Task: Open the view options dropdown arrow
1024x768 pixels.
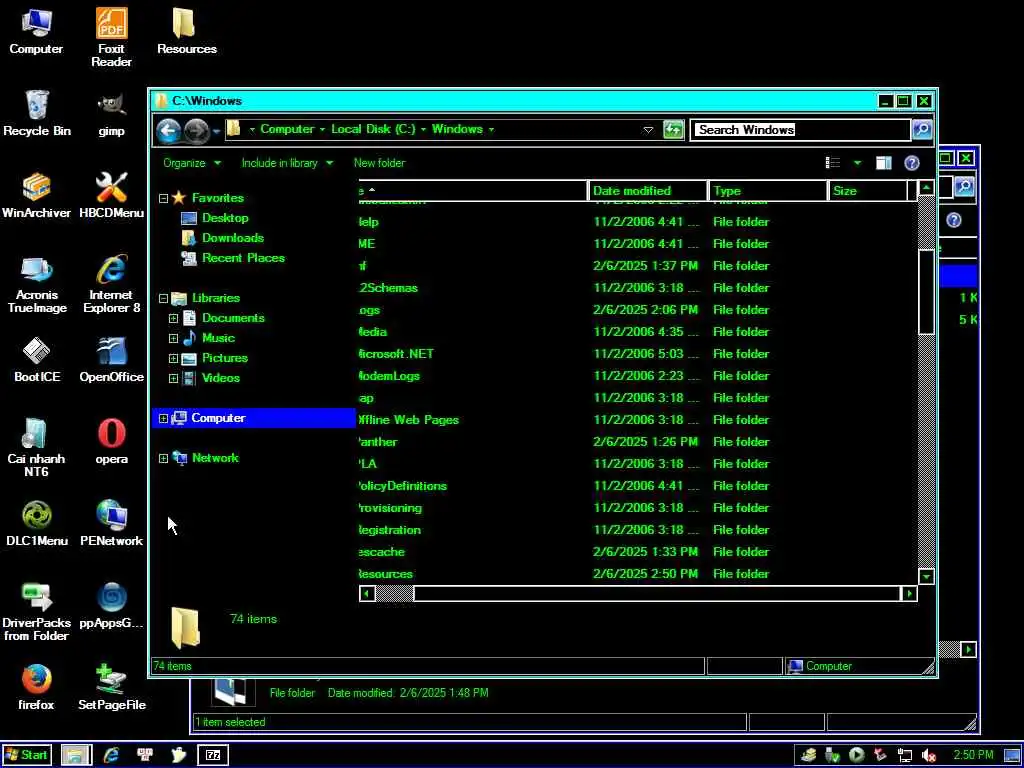Action: (x=857, y=163)
